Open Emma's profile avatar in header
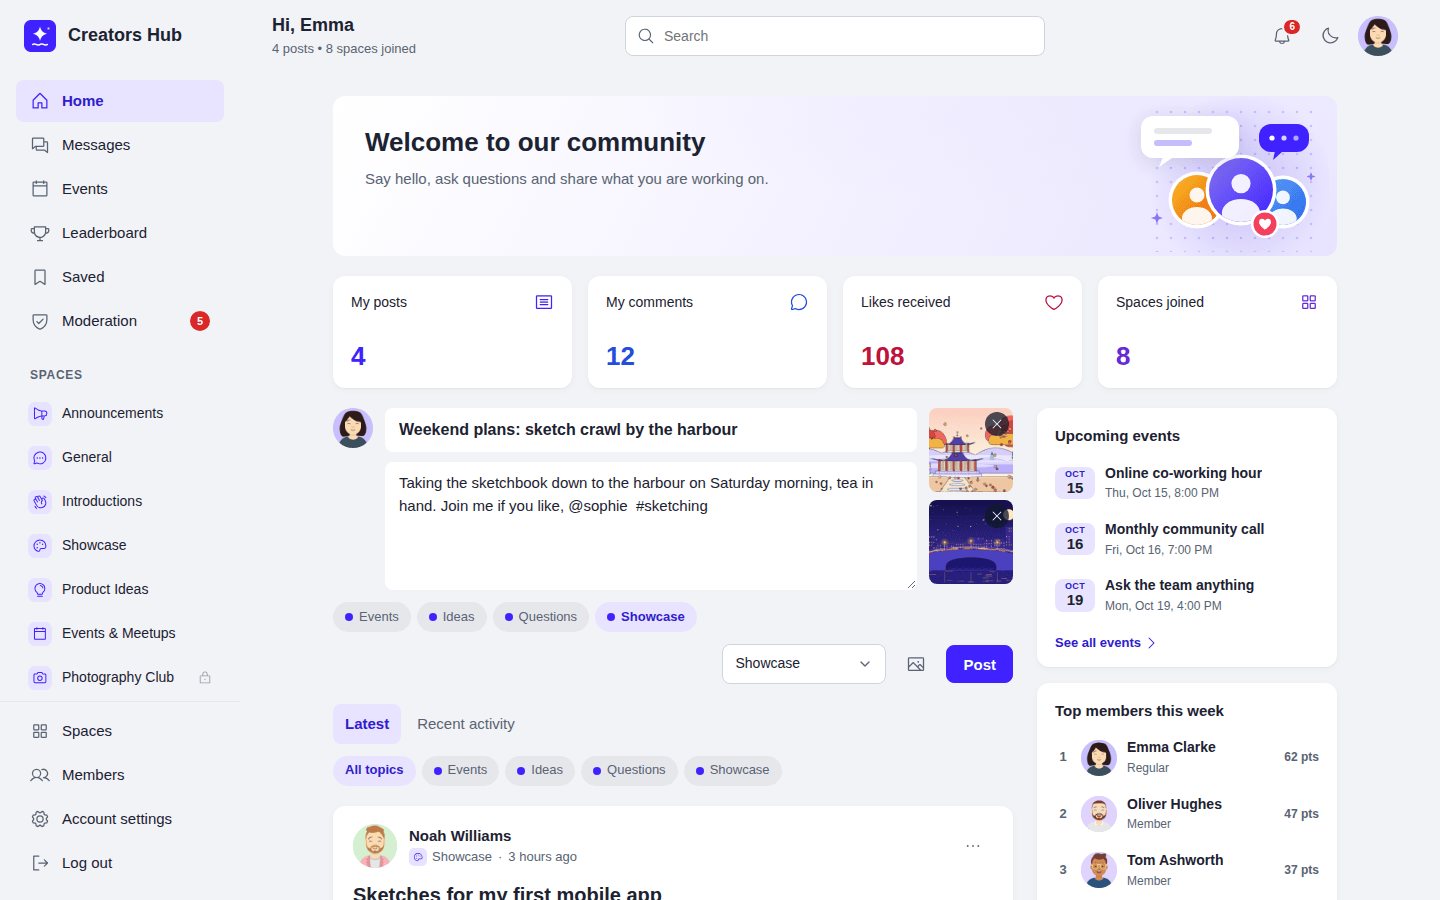The width and height of the screenshot is (1440, 900). click(x=1378, y=36)
